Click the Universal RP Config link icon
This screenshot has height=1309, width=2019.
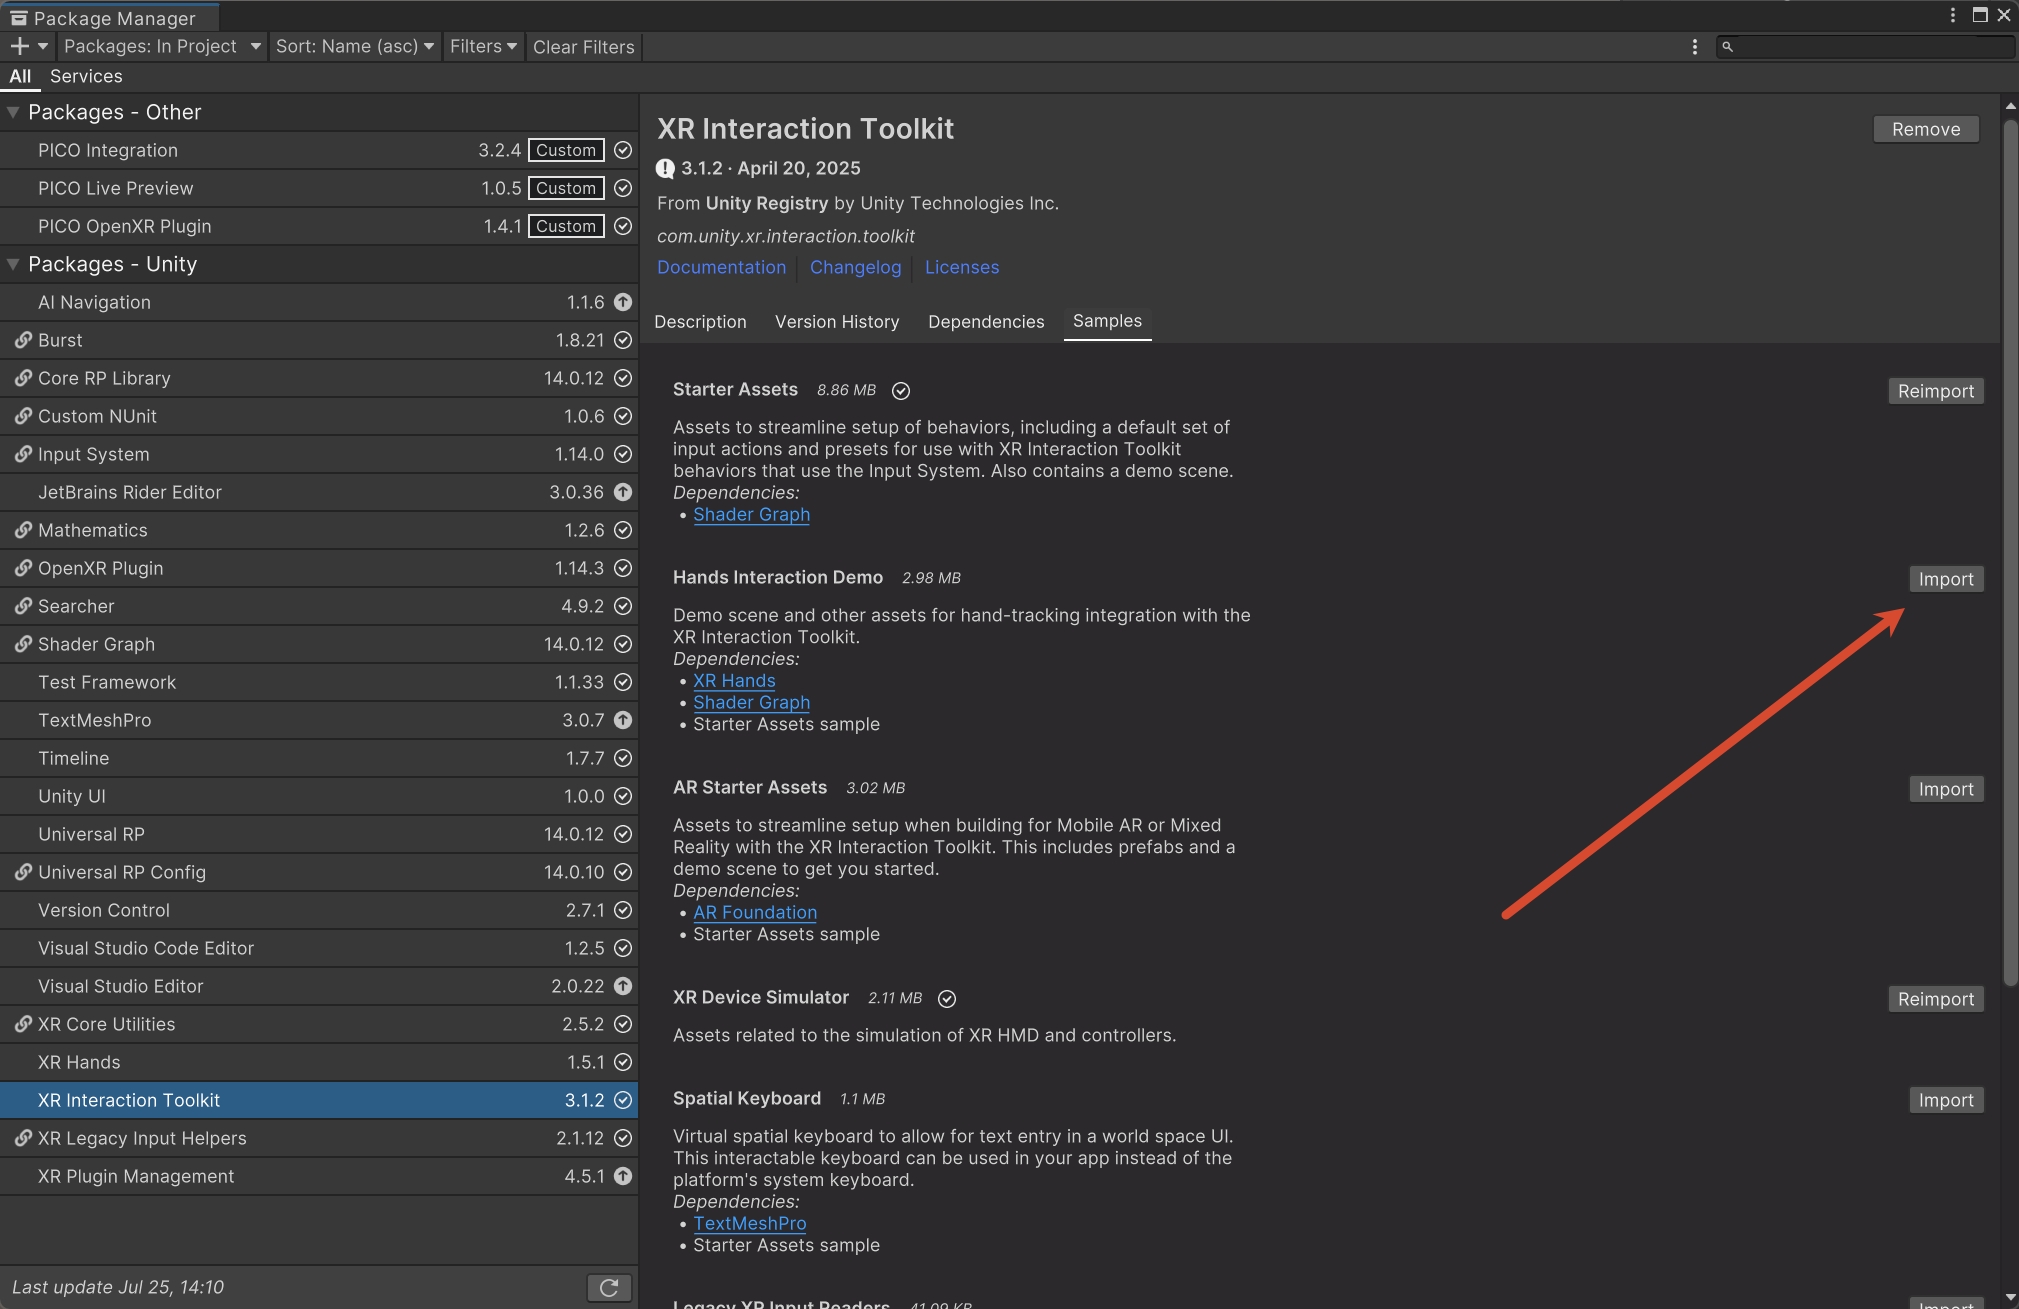tap(23, 872)
